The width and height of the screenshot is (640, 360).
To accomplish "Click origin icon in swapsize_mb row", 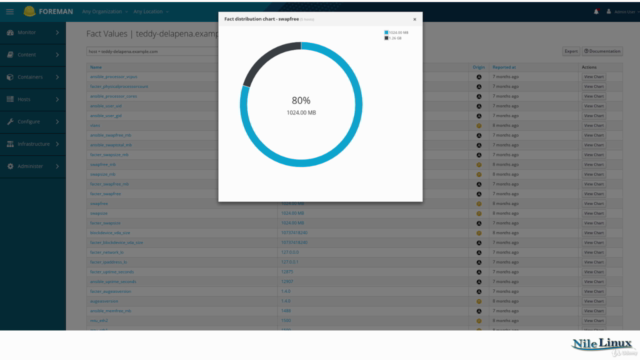I will tap(479, 174).
